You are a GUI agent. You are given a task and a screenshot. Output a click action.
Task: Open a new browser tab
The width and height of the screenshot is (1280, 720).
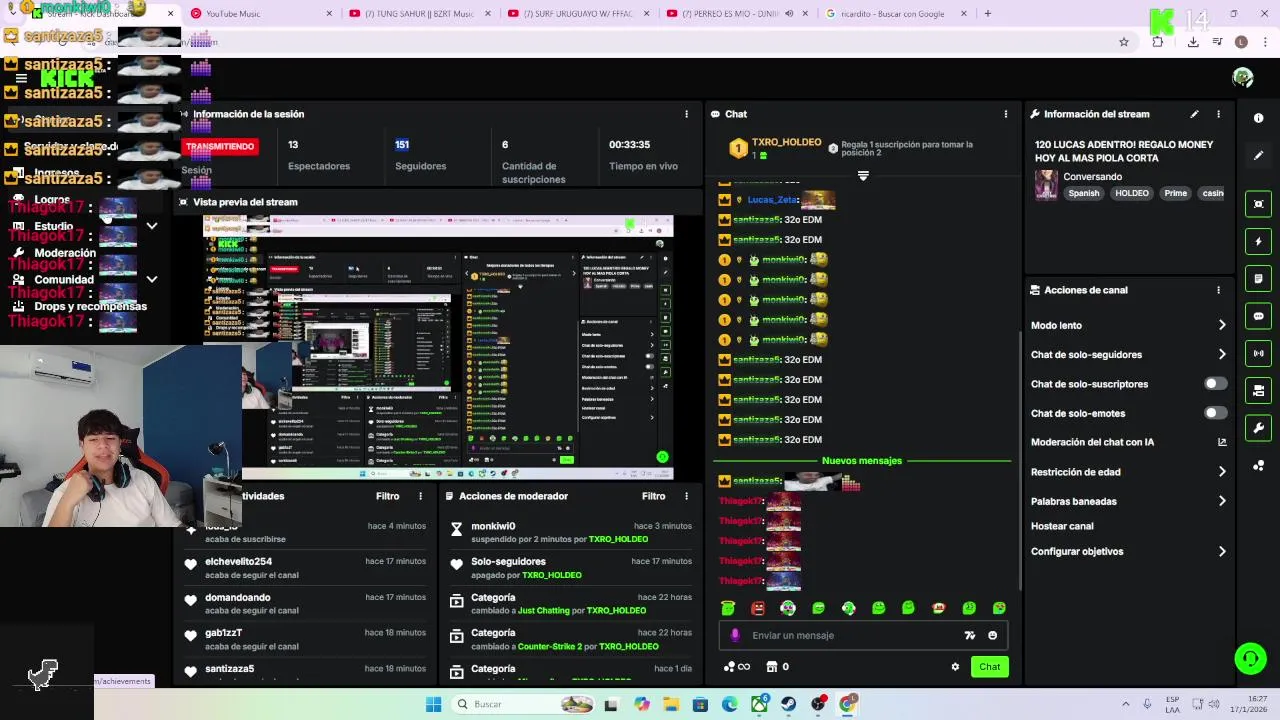tap(987, 14)
